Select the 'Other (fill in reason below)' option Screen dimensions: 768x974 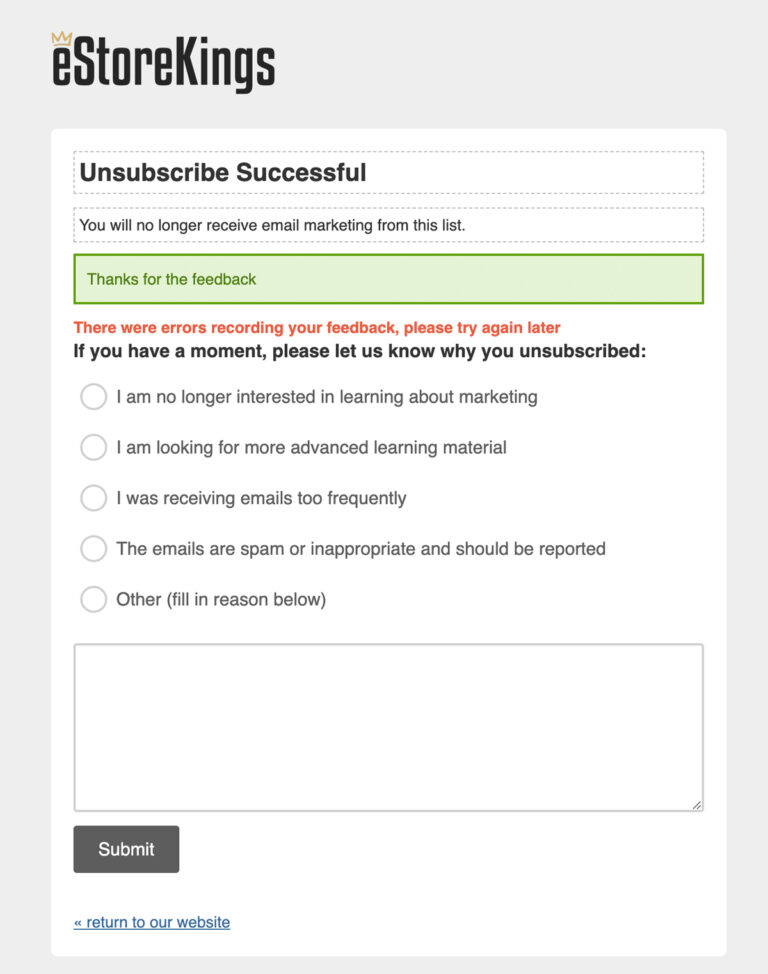click(93, 599)
